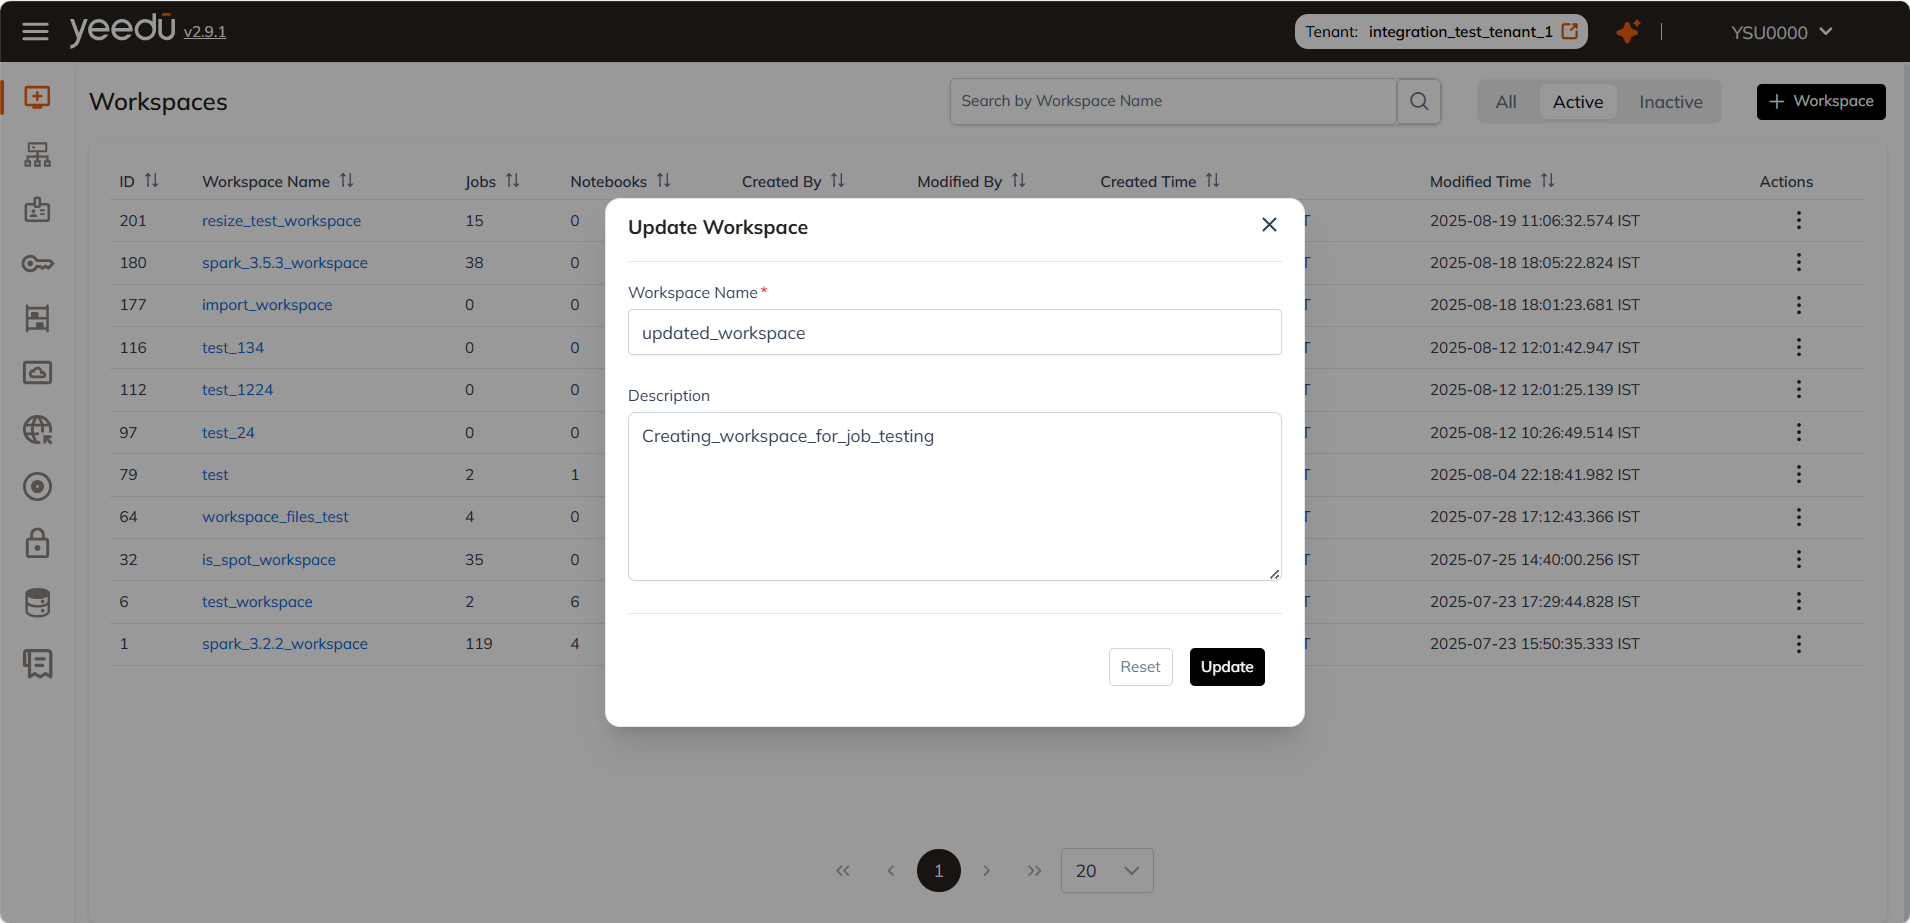
Task: Sort table by Modified Time column
Action: 1548,181
